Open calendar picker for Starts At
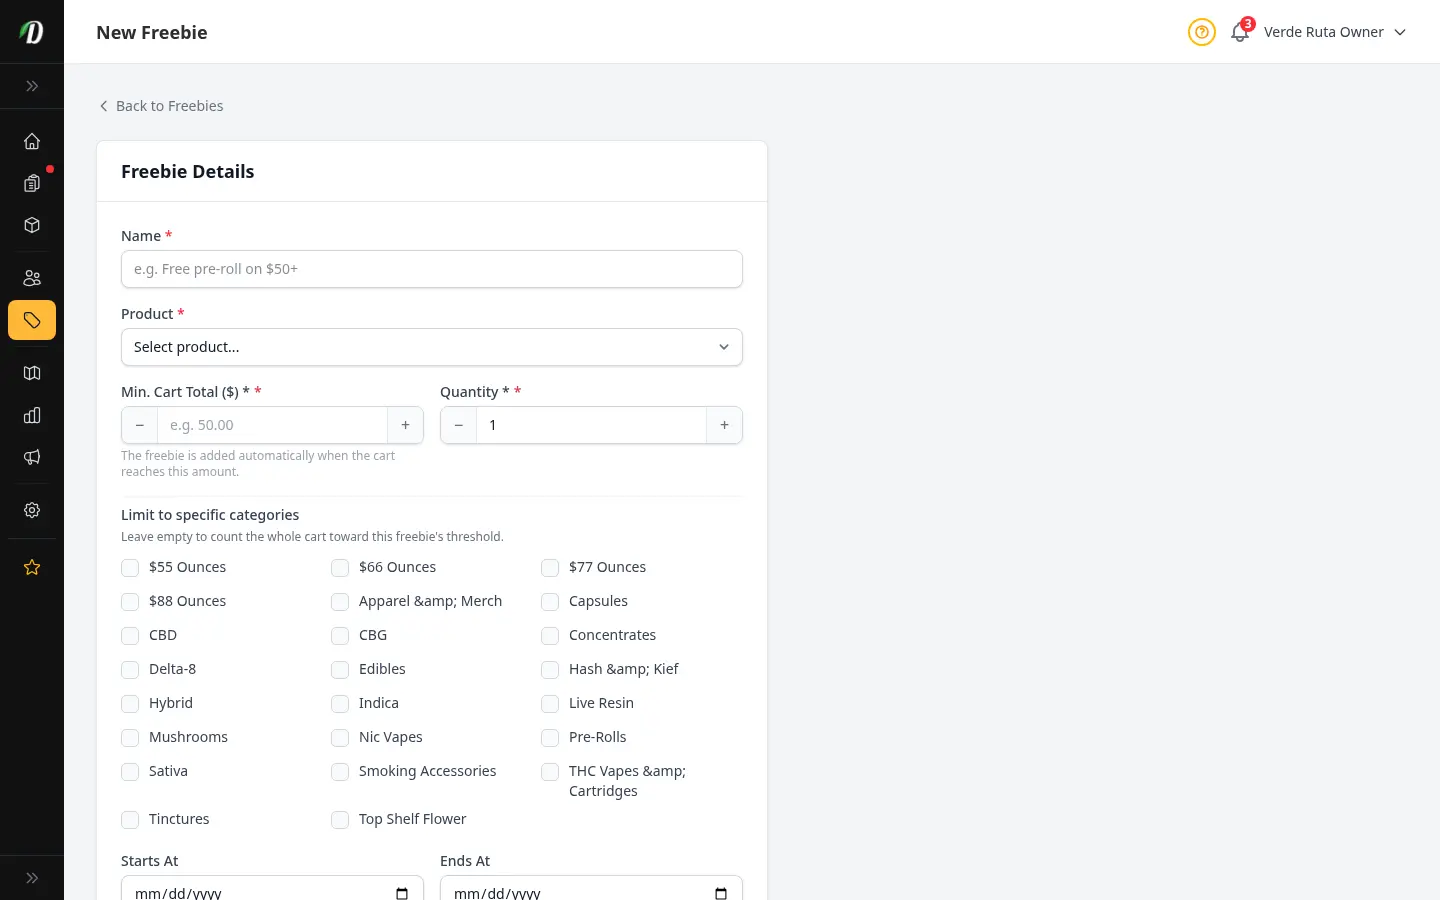Viewport: 1440px width, 900px height. [x=402, y=893]
